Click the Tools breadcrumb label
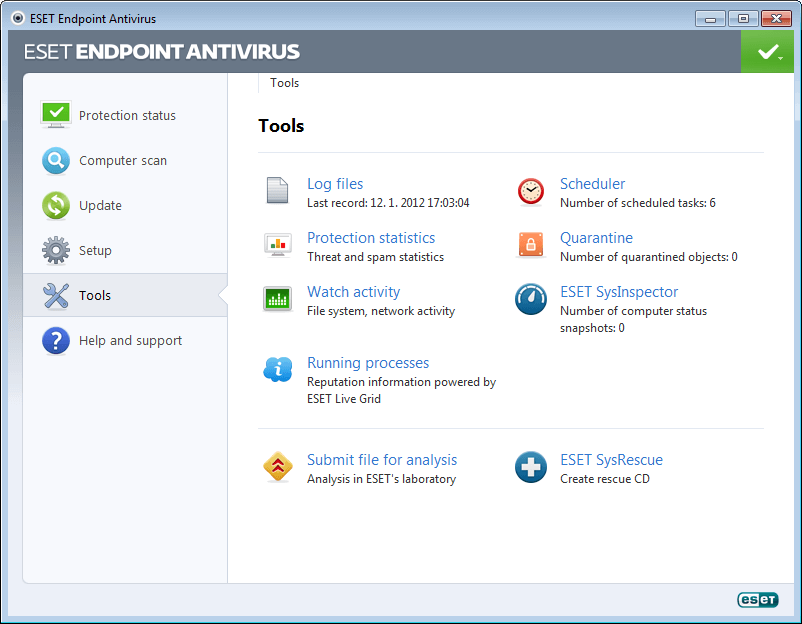The image size is (802, 624). (284, 83)
